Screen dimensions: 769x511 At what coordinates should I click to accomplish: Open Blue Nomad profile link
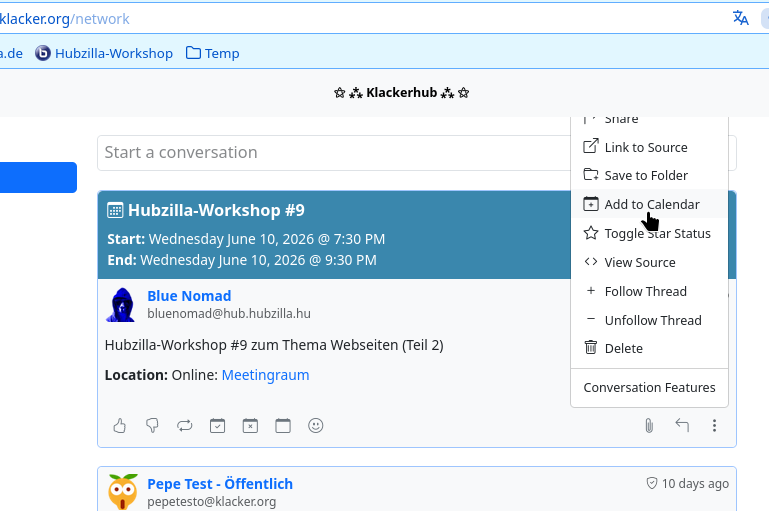[x=189, y=296]
